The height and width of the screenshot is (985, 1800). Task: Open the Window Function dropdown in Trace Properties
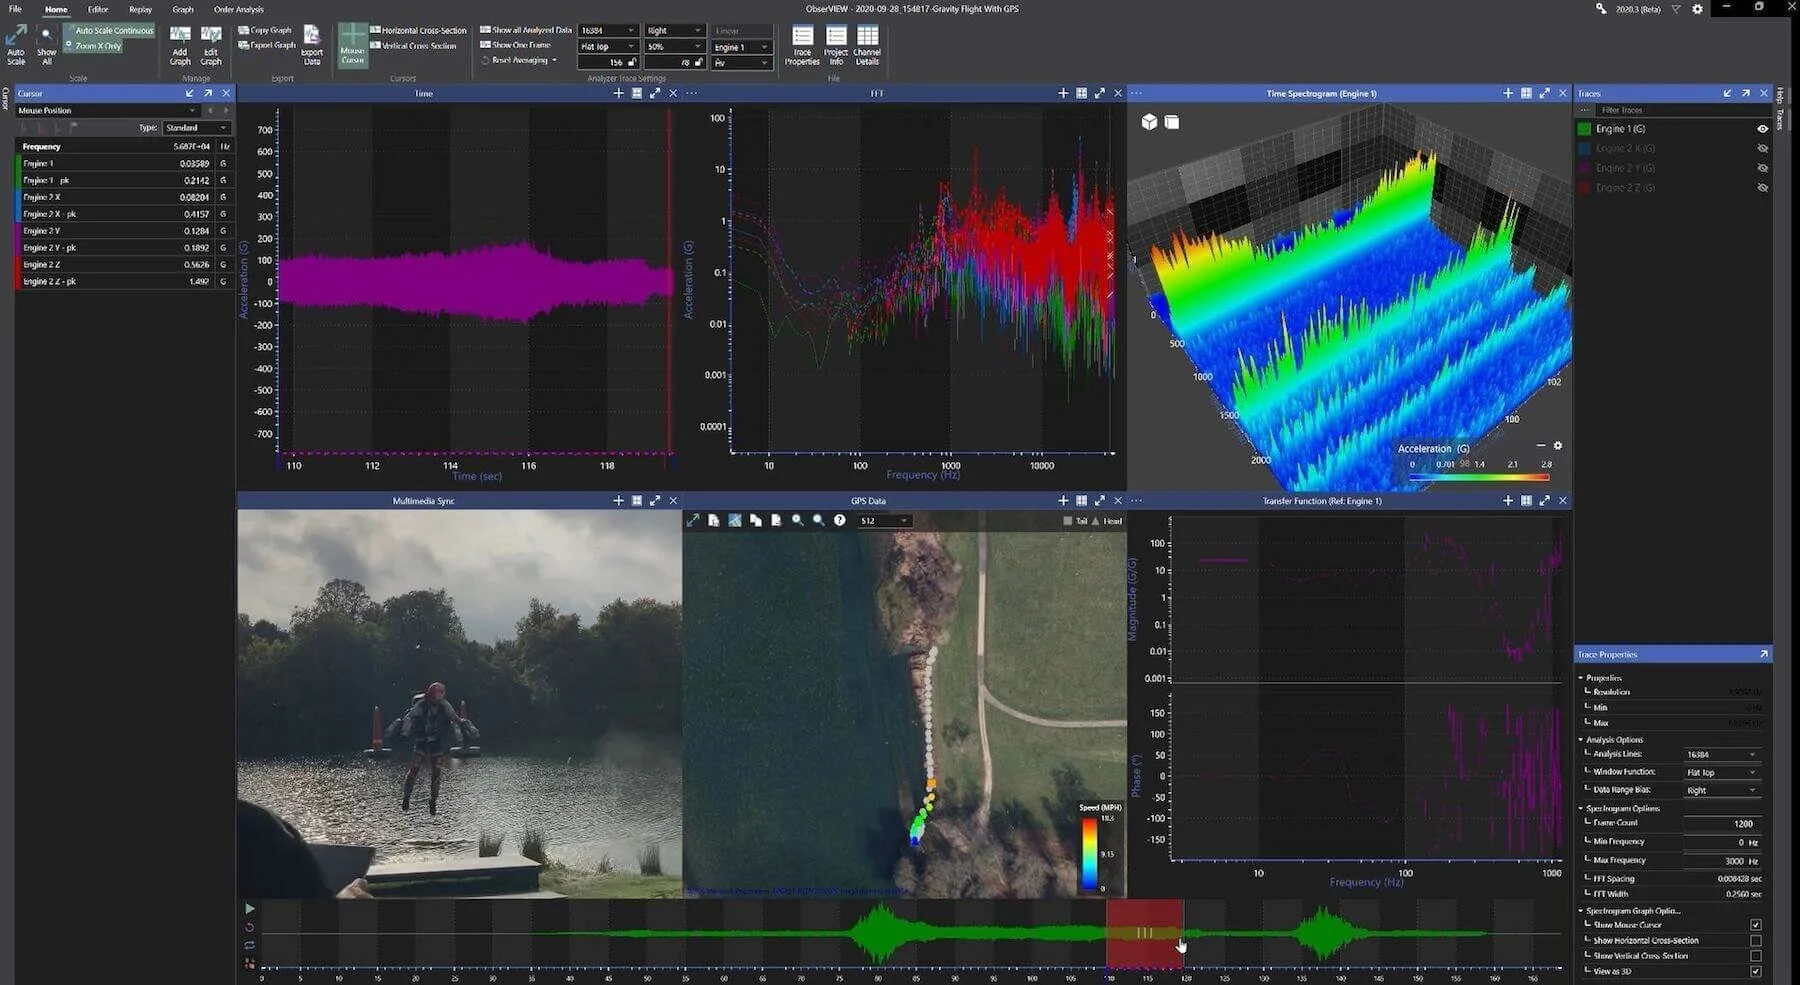point(1720,772)
